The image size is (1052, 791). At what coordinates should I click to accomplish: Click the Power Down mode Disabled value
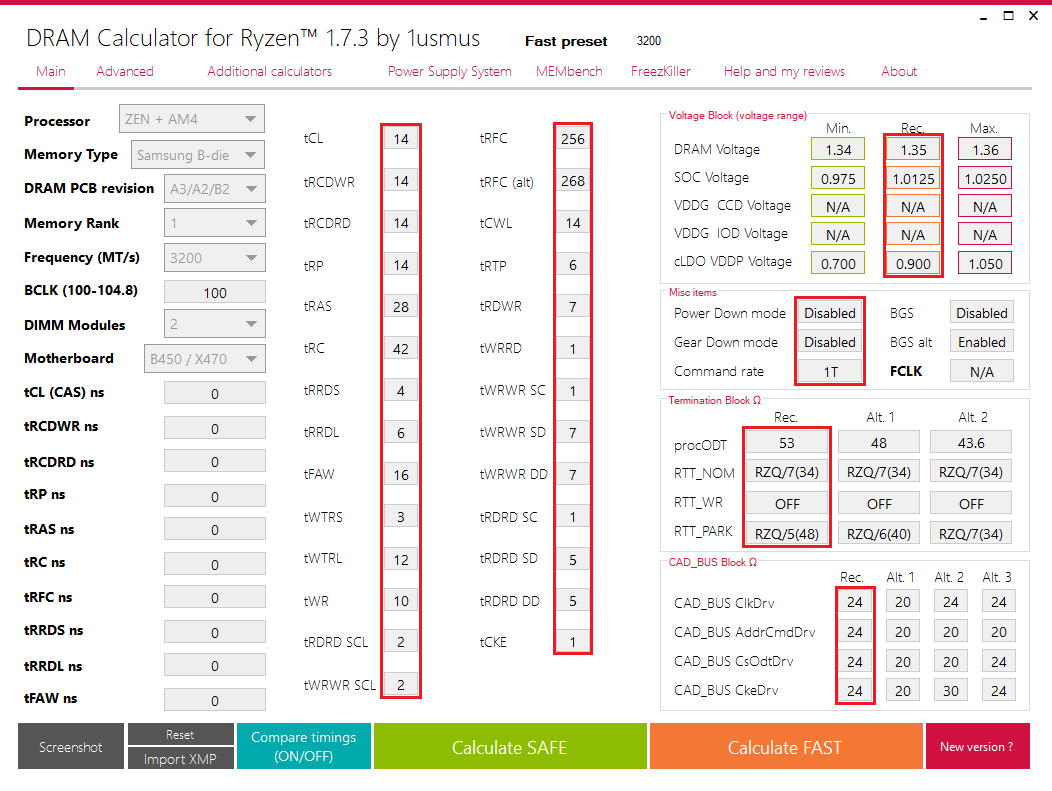pyautogui.click(x=830, y=313)
